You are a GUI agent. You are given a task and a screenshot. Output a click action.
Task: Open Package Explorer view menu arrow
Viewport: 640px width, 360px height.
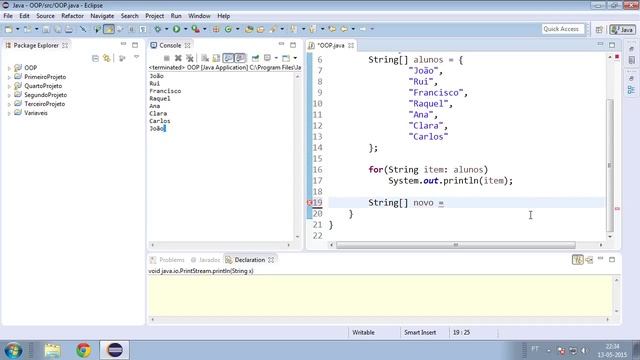pyautogui.click(x=136, y=58)
